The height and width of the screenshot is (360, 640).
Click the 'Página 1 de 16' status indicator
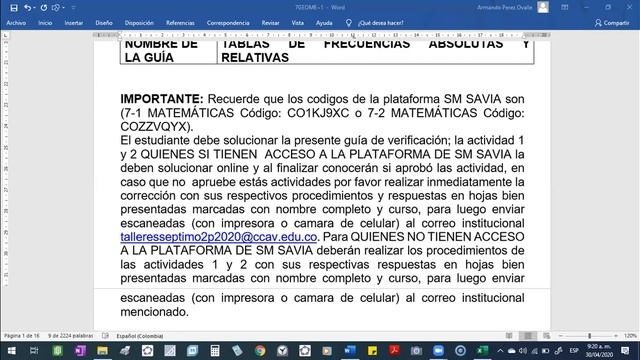coord(22,336)
